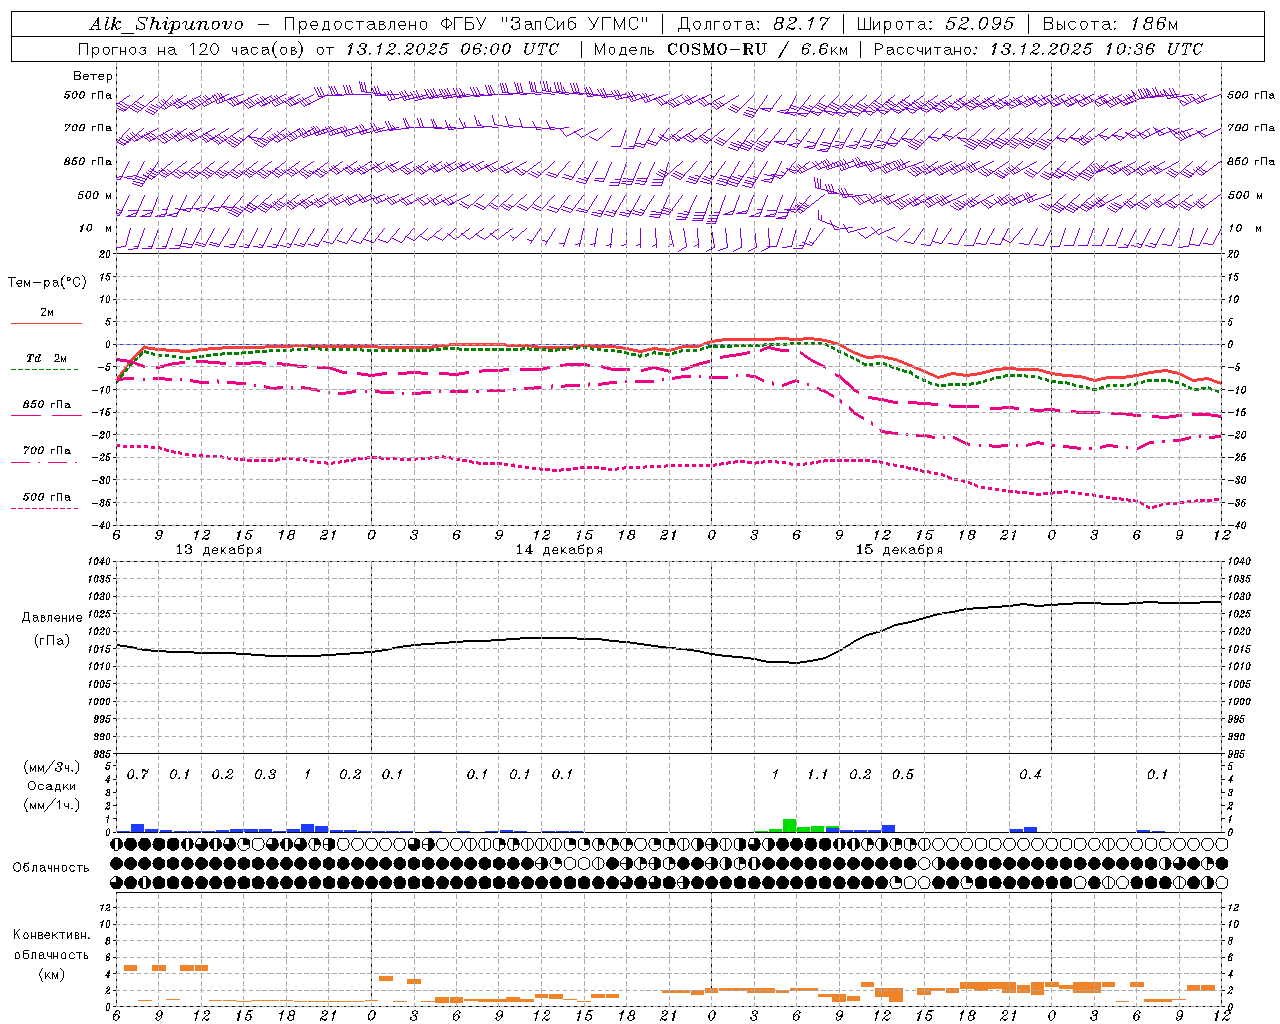The height and width of the screenshot is (1024, 1280).
Task: Click the red 2м temperature legend line
Action: tap(46, 323)
